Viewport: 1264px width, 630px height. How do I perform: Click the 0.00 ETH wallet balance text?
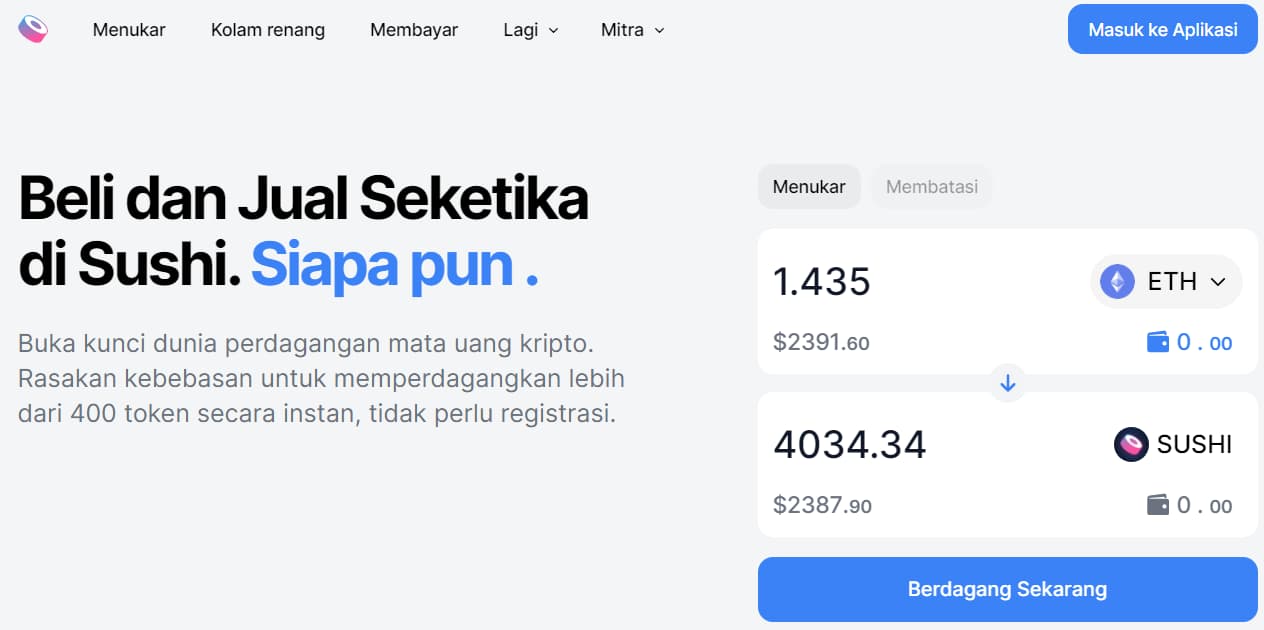tap(1204, 342)
